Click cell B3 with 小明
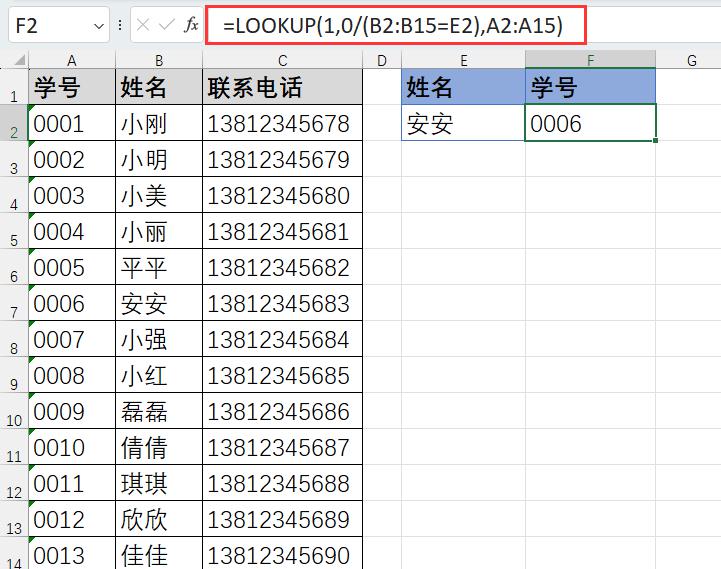721x569 pixels. coord(159,159)
